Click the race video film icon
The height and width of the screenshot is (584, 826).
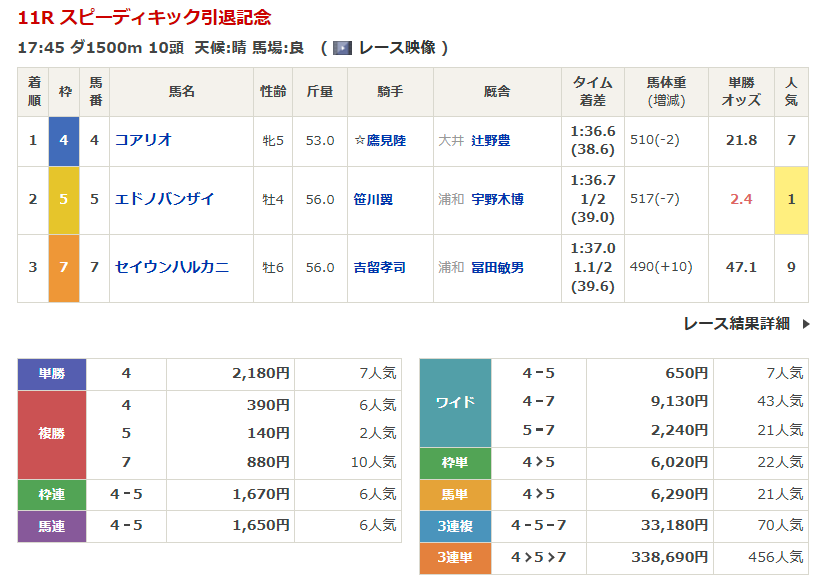342,48
